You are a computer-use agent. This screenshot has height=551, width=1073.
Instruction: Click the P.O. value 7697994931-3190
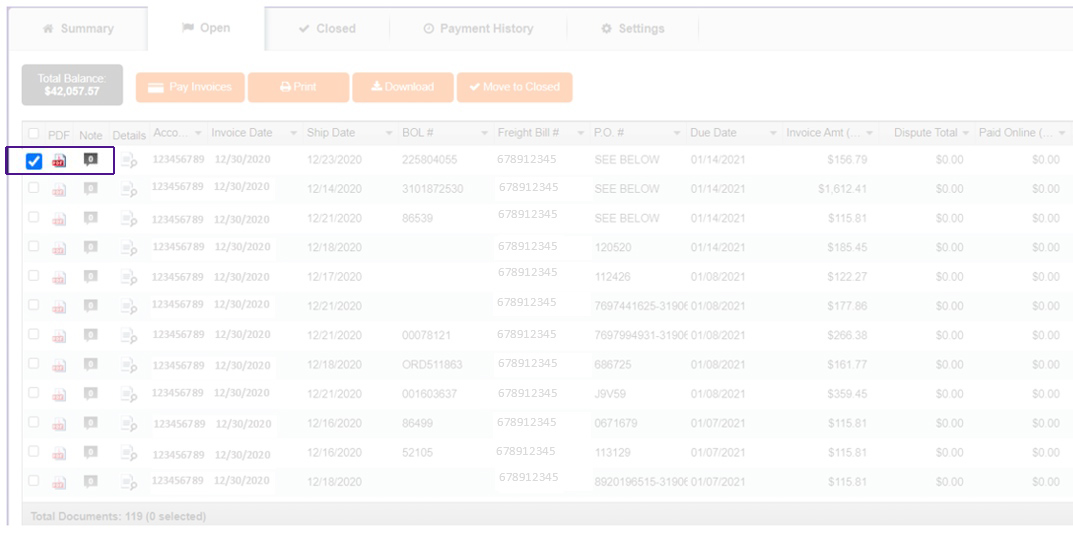click(641, 335)
